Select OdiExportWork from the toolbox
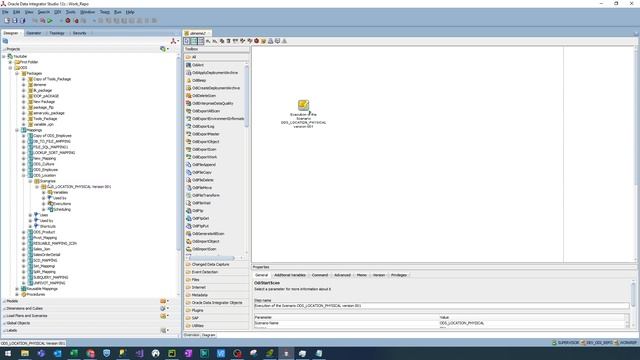The width and height of the screenshot is (640, 360). [x=204, y=157]
